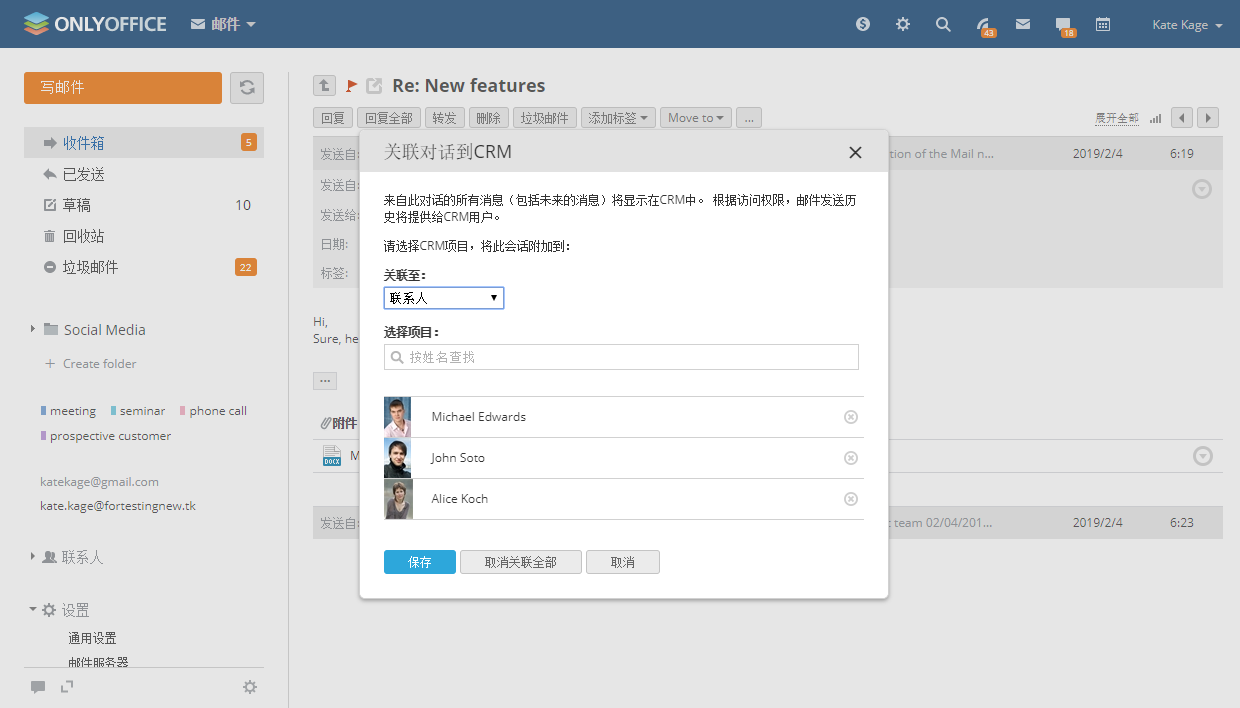Open the calendar icon in header
This screenshot has width=1240, height=708.
1103,24
